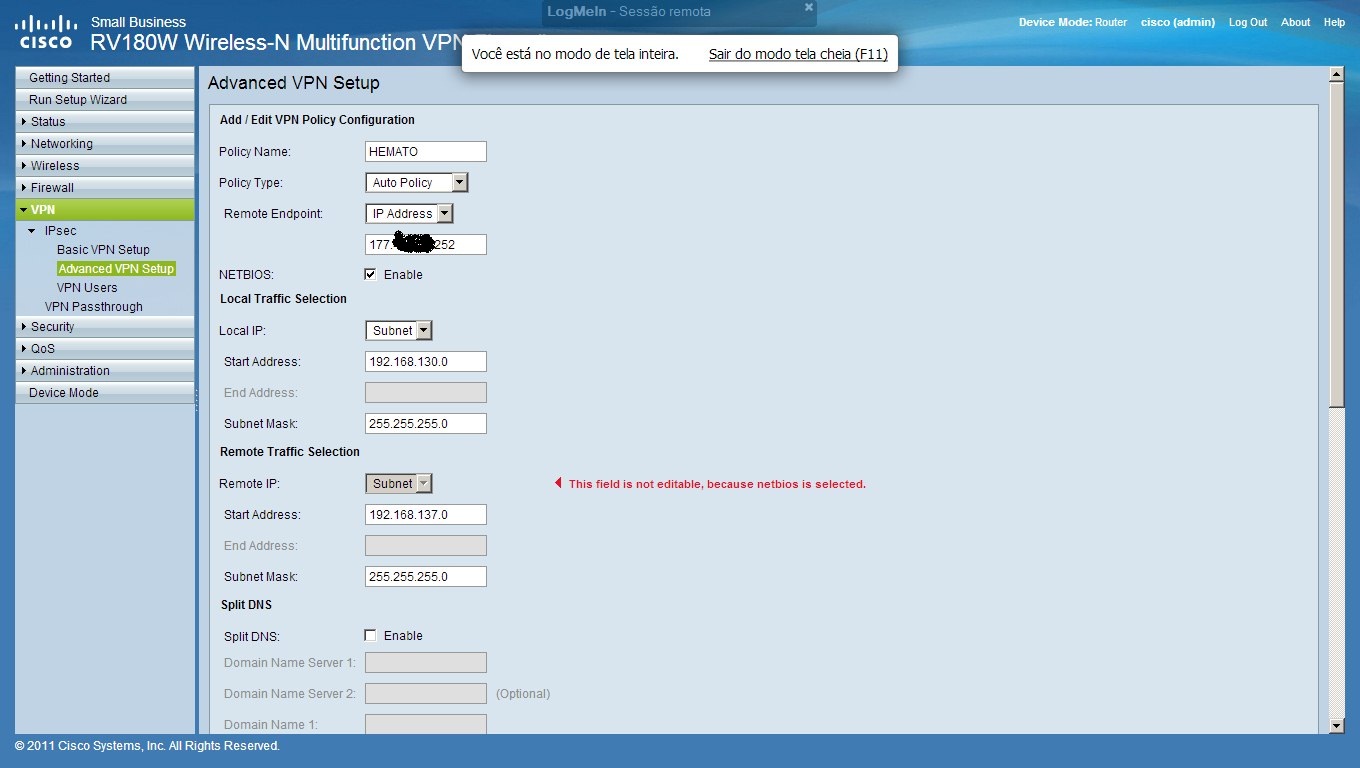Click the remote Subnet Mask field

[x=426, y=577]
